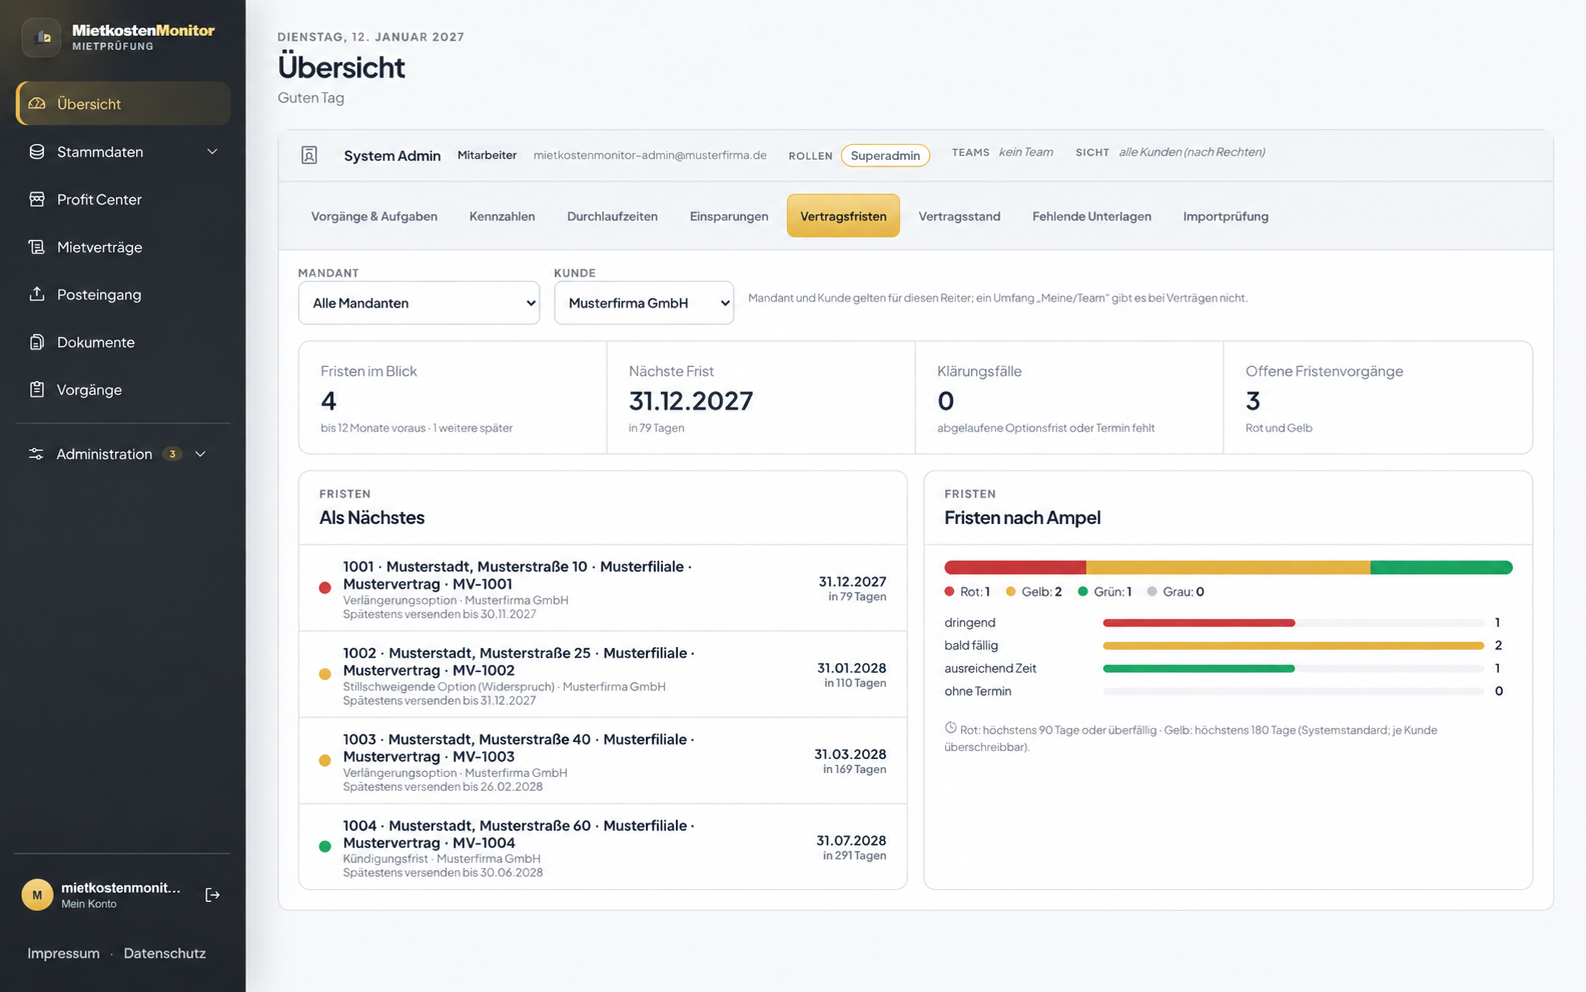
Task: Open the Mandant dropdown showing Alle Mandanten
Action: tap(419, 303)
